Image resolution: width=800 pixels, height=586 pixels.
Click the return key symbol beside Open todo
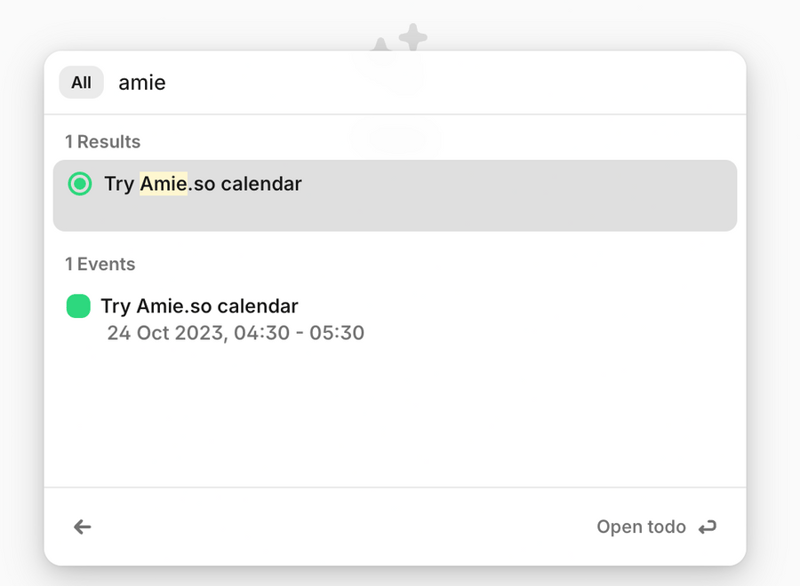[x=710, y=527]
